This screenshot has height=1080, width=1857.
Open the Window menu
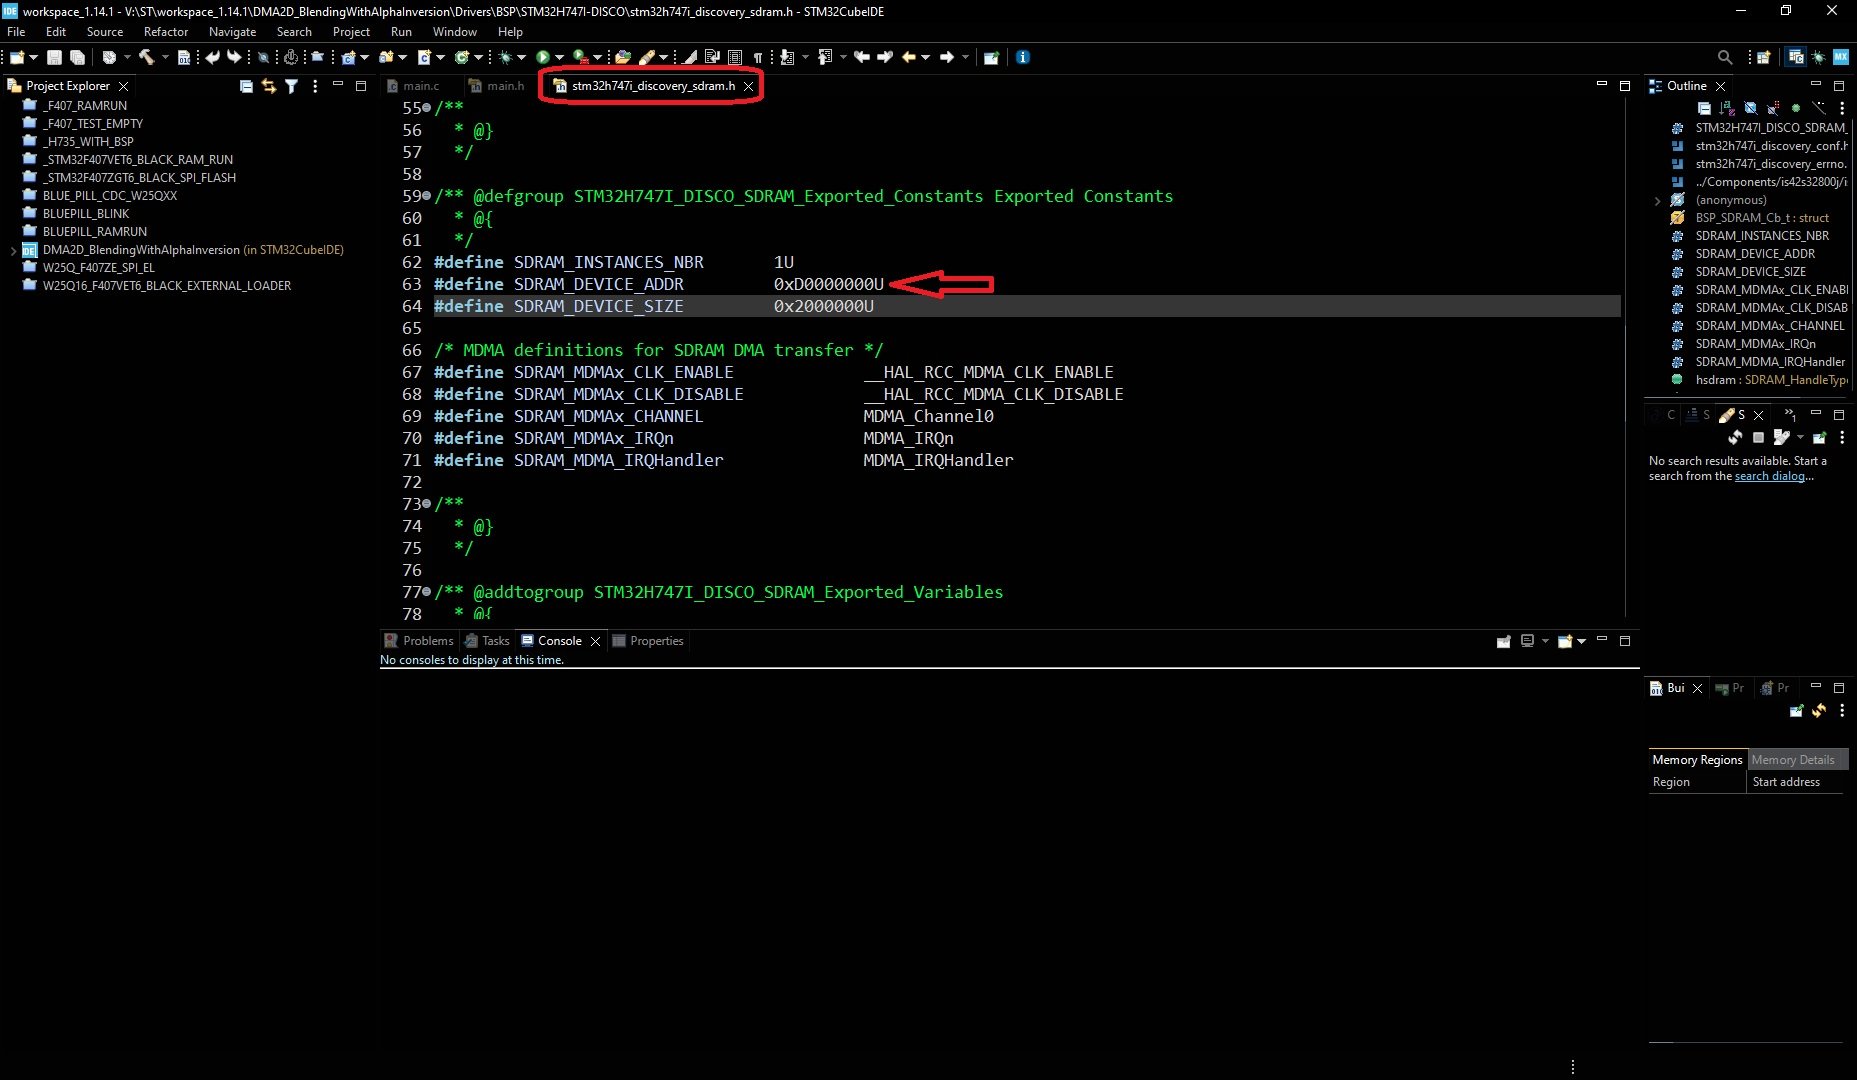click(454, 32)
